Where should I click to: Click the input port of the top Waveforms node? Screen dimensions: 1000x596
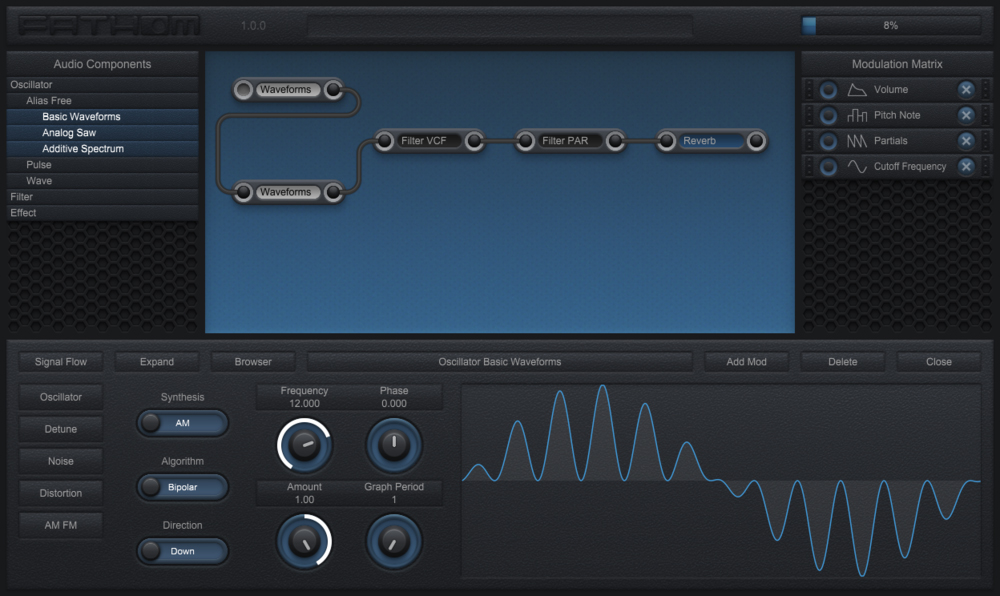[x=243, y=90]
